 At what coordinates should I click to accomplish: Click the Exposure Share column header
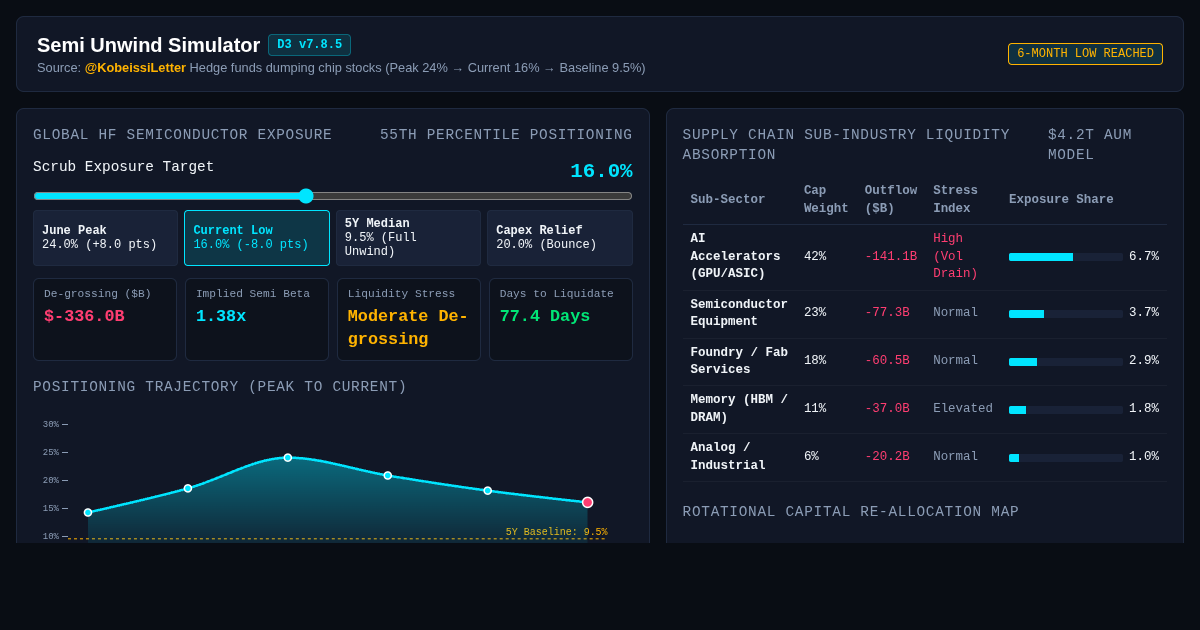1061,200
